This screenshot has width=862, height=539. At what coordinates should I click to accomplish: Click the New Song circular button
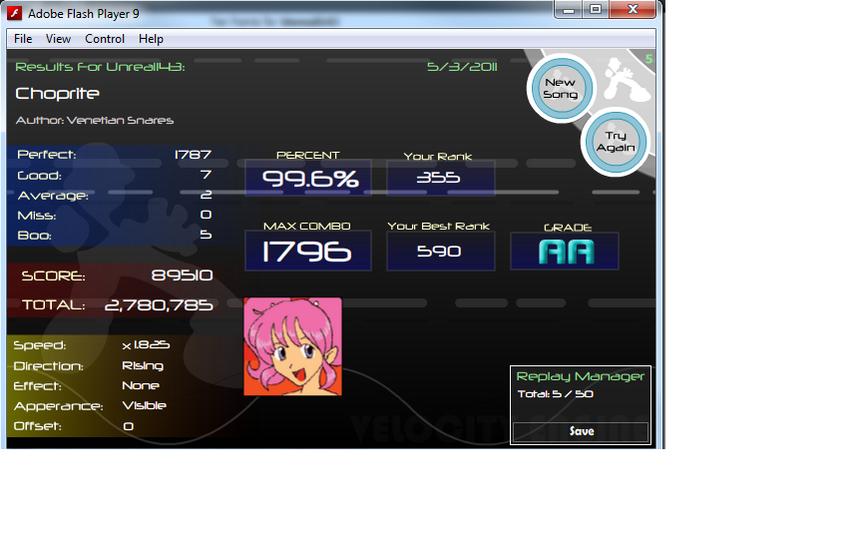point(560,88)
